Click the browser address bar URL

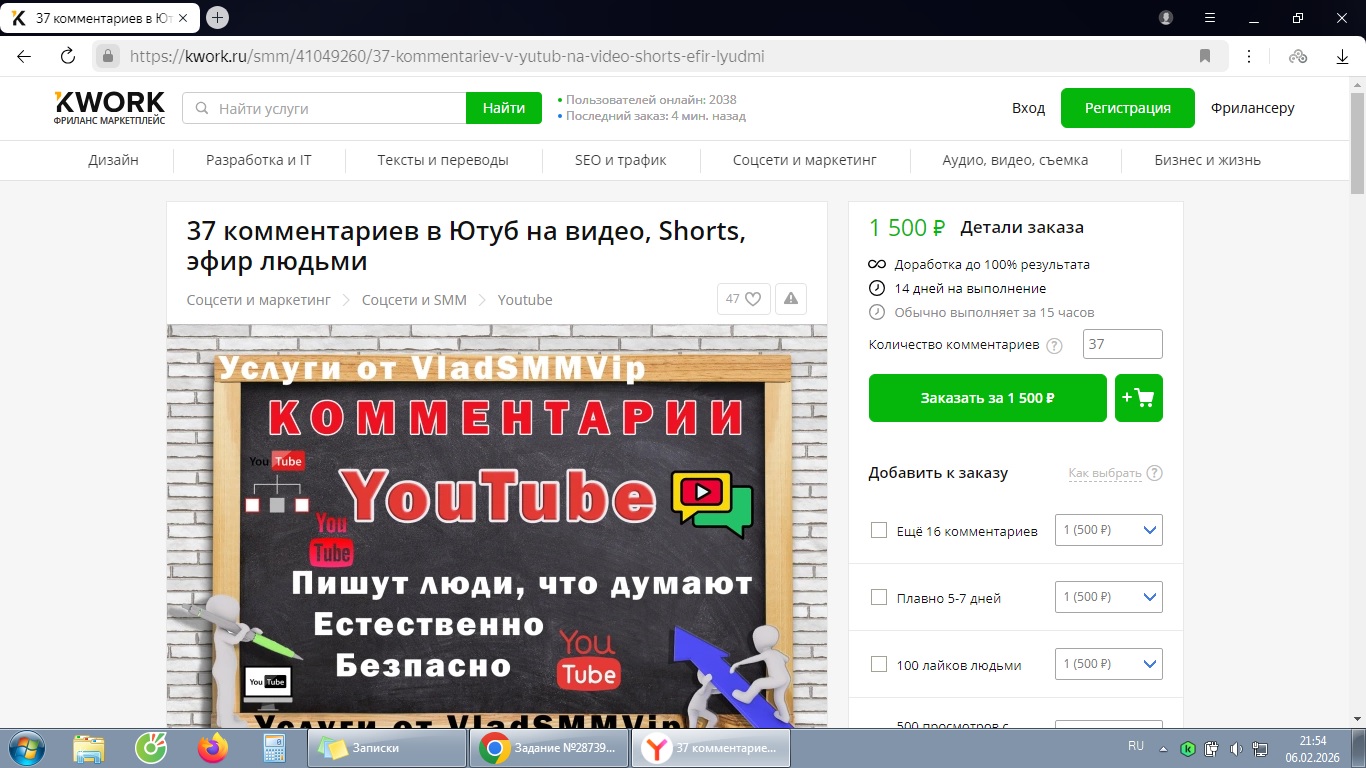point(447,56)
